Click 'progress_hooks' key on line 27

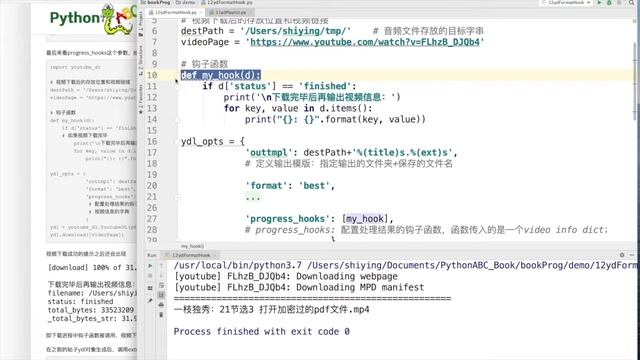click(x=287, y=219)
